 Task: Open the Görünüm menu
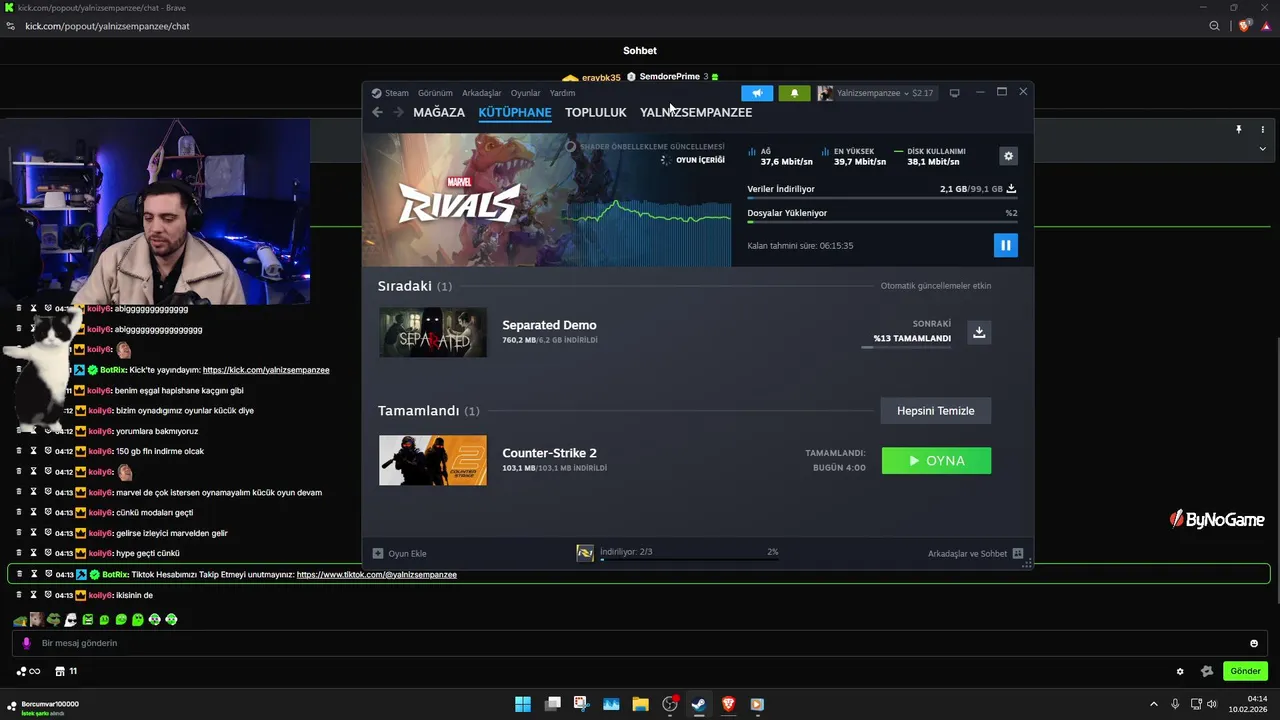point(435,93)
